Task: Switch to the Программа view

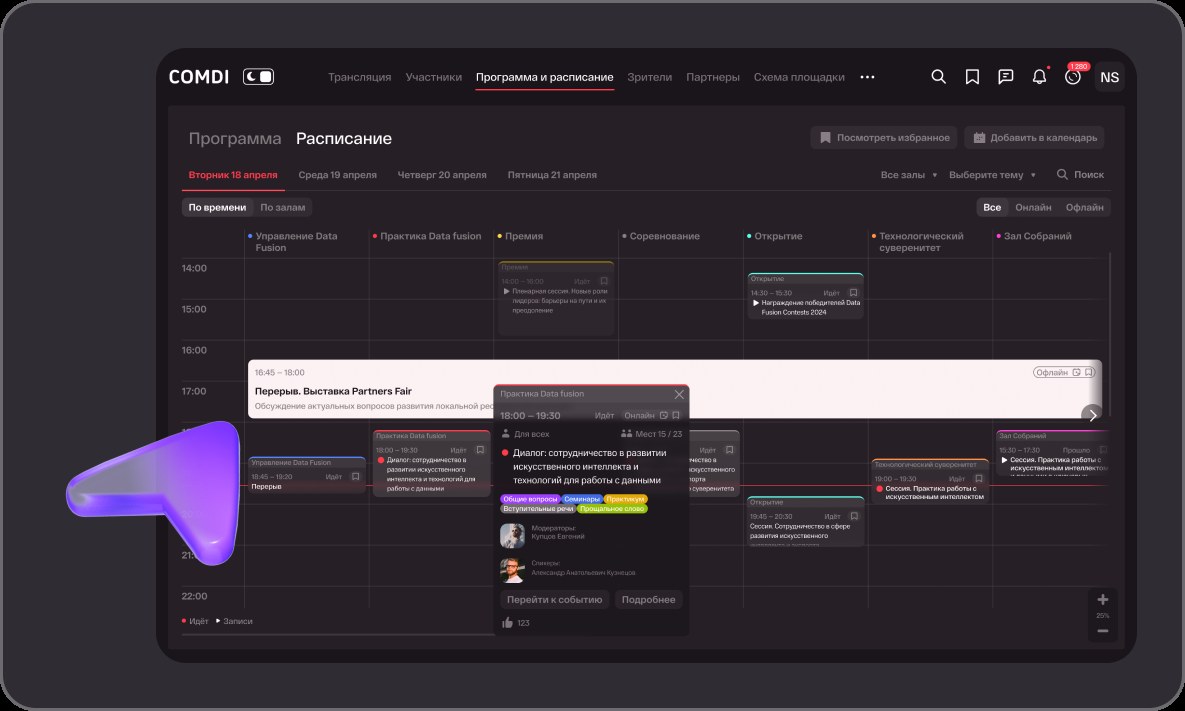Action: 235,138
